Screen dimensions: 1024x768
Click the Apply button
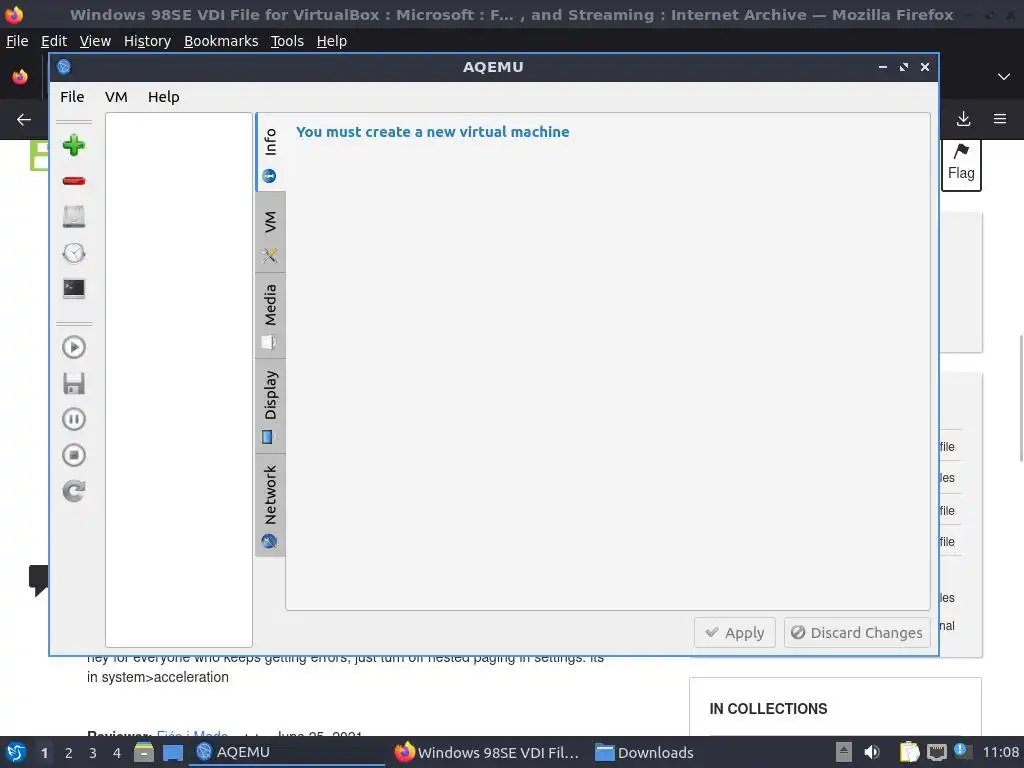click(735, 632)
